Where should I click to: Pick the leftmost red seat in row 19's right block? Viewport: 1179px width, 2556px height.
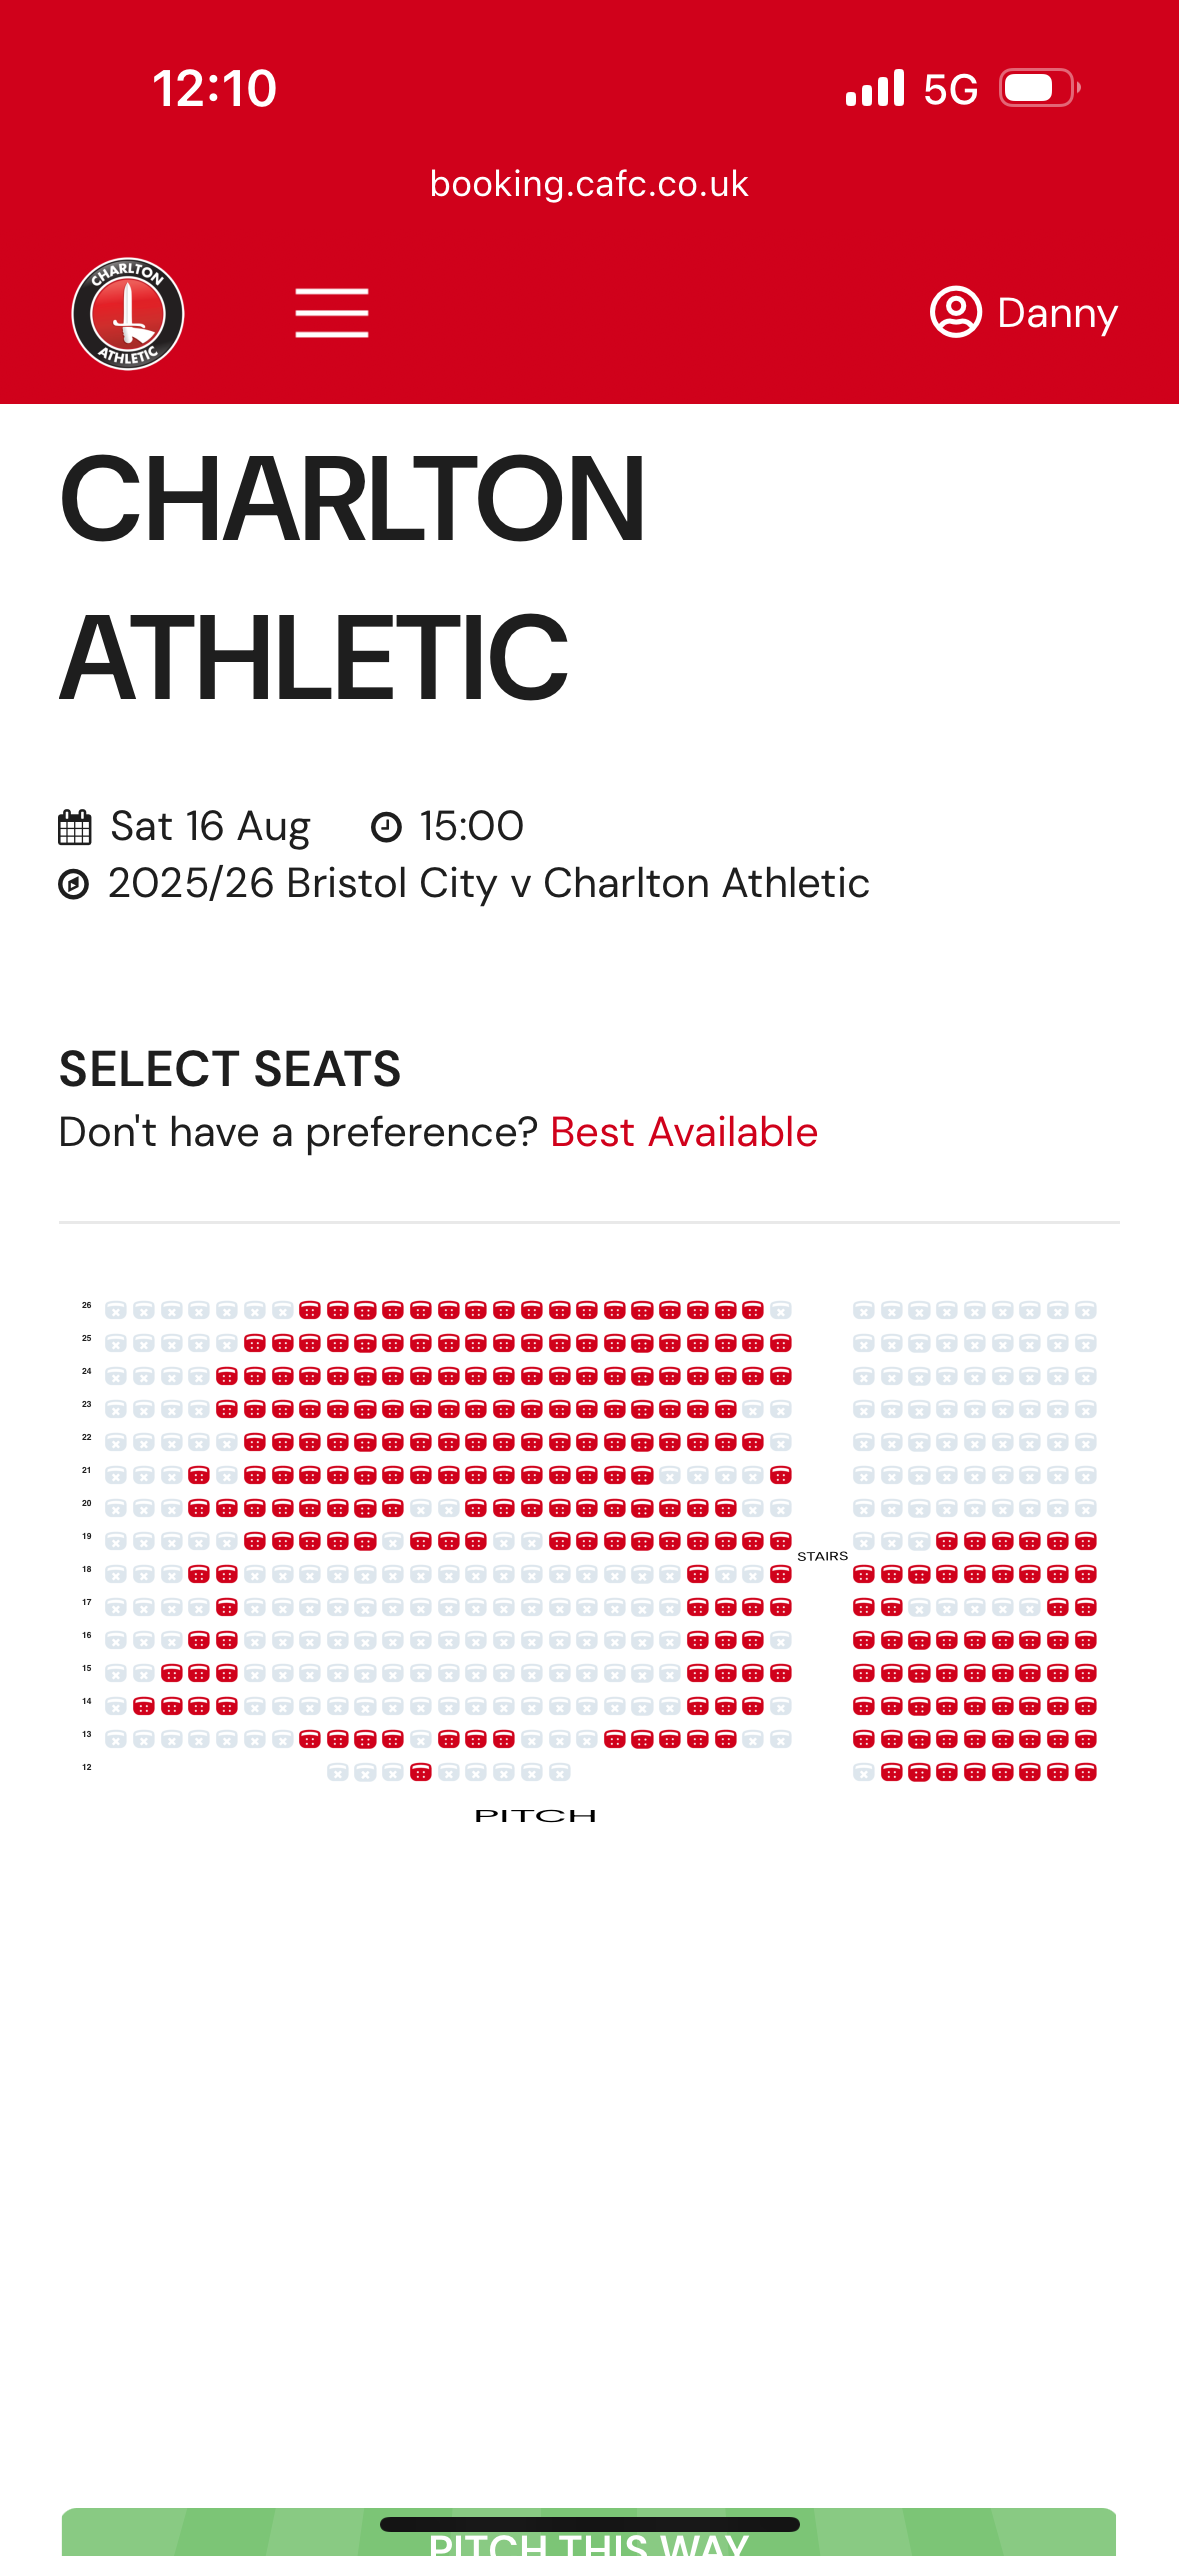(946, 1542)
